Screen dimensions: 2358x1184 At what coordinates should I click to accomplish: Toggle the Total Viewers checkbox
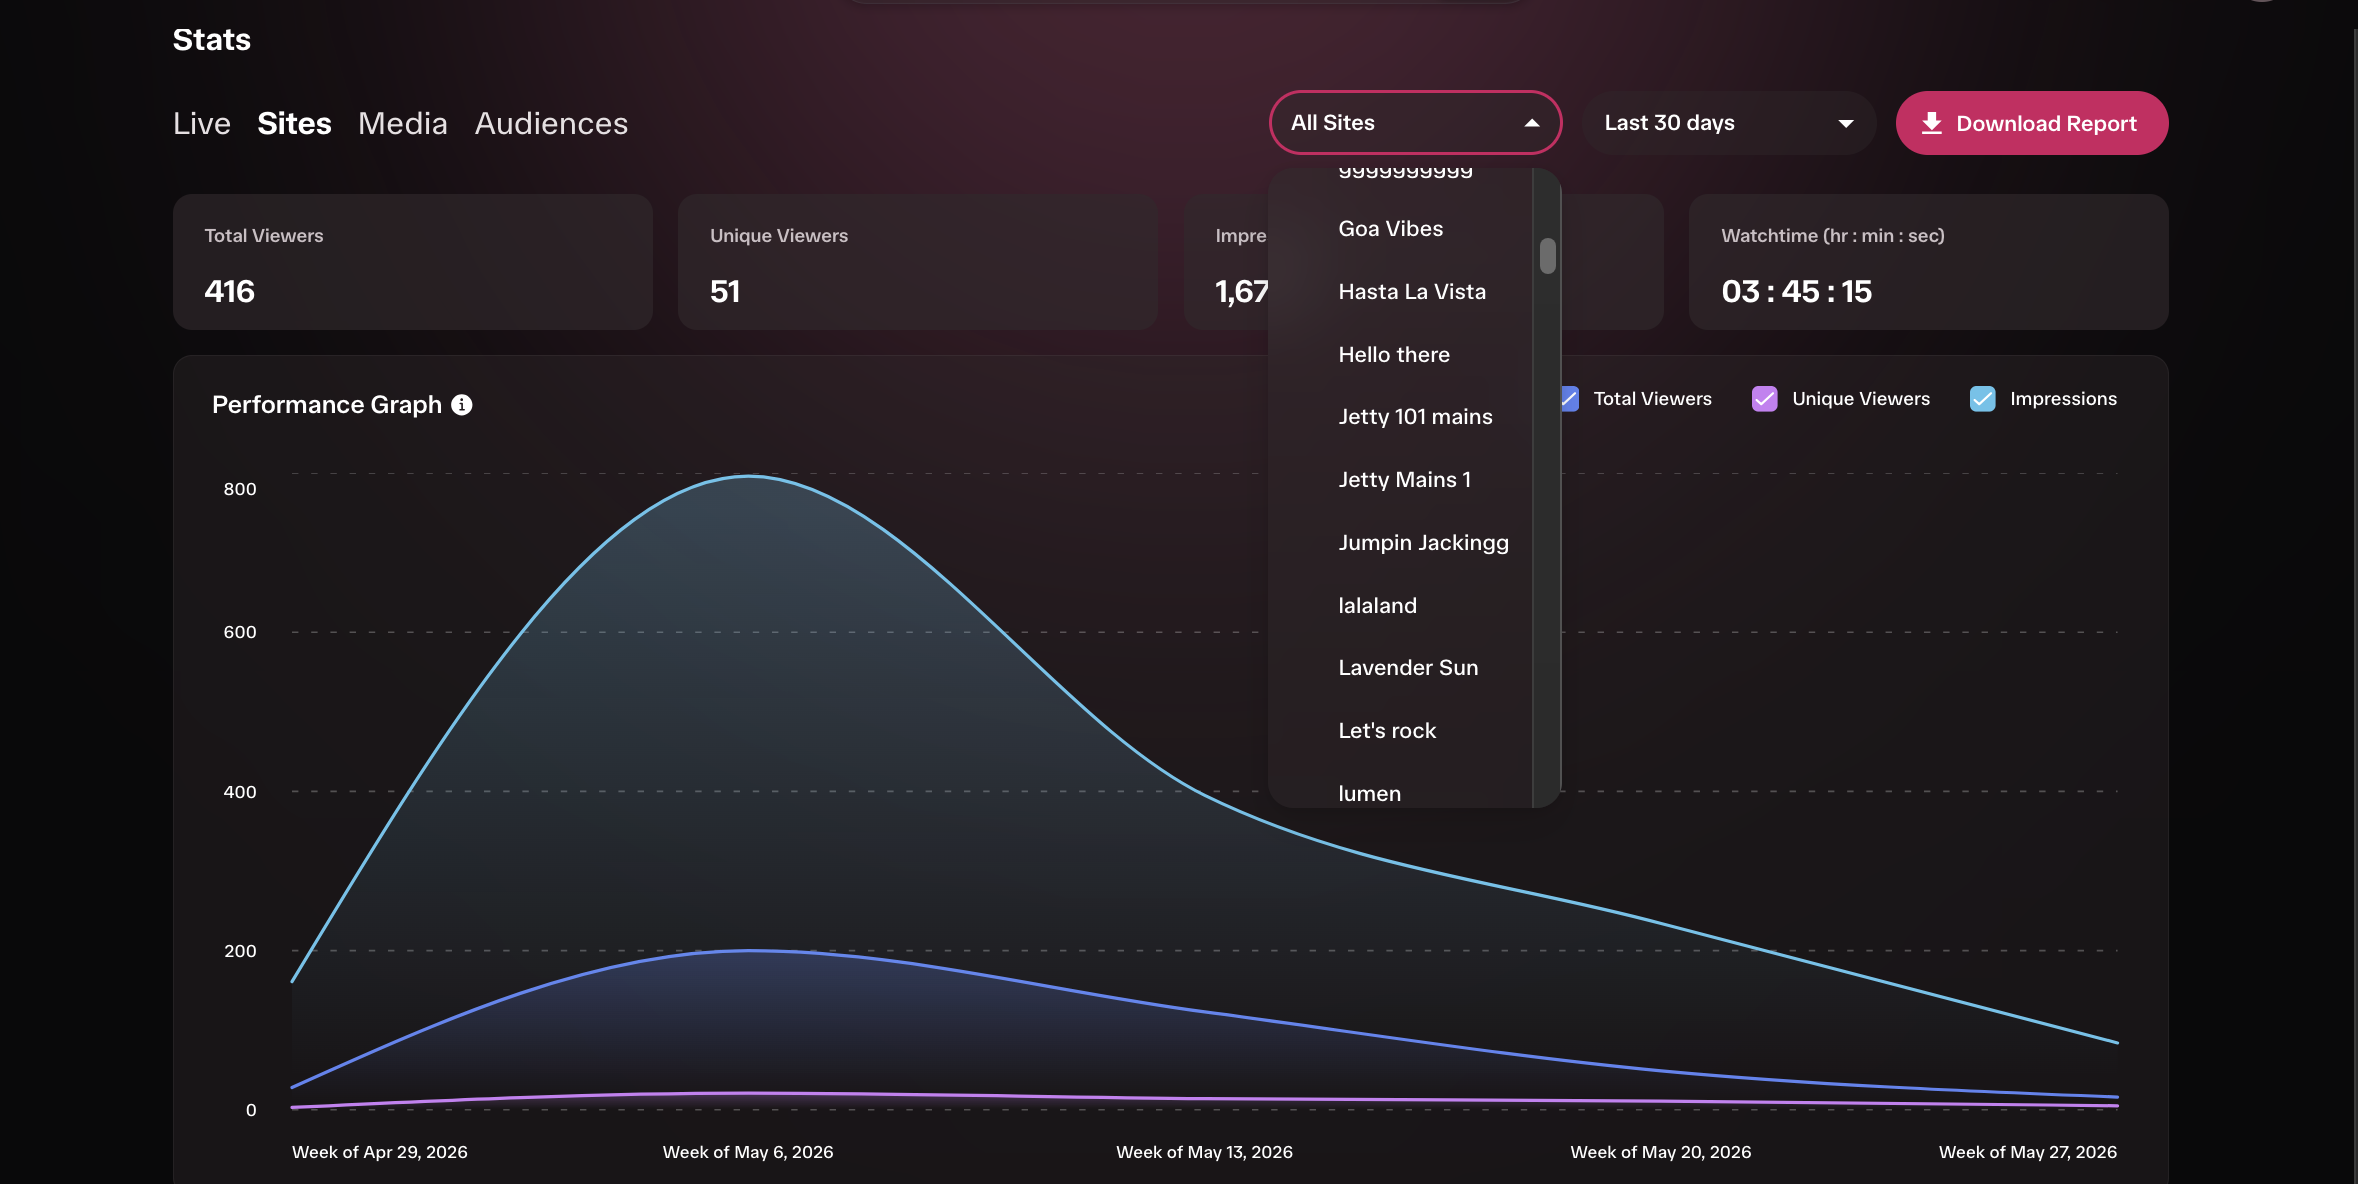[x=1569, y=399]
